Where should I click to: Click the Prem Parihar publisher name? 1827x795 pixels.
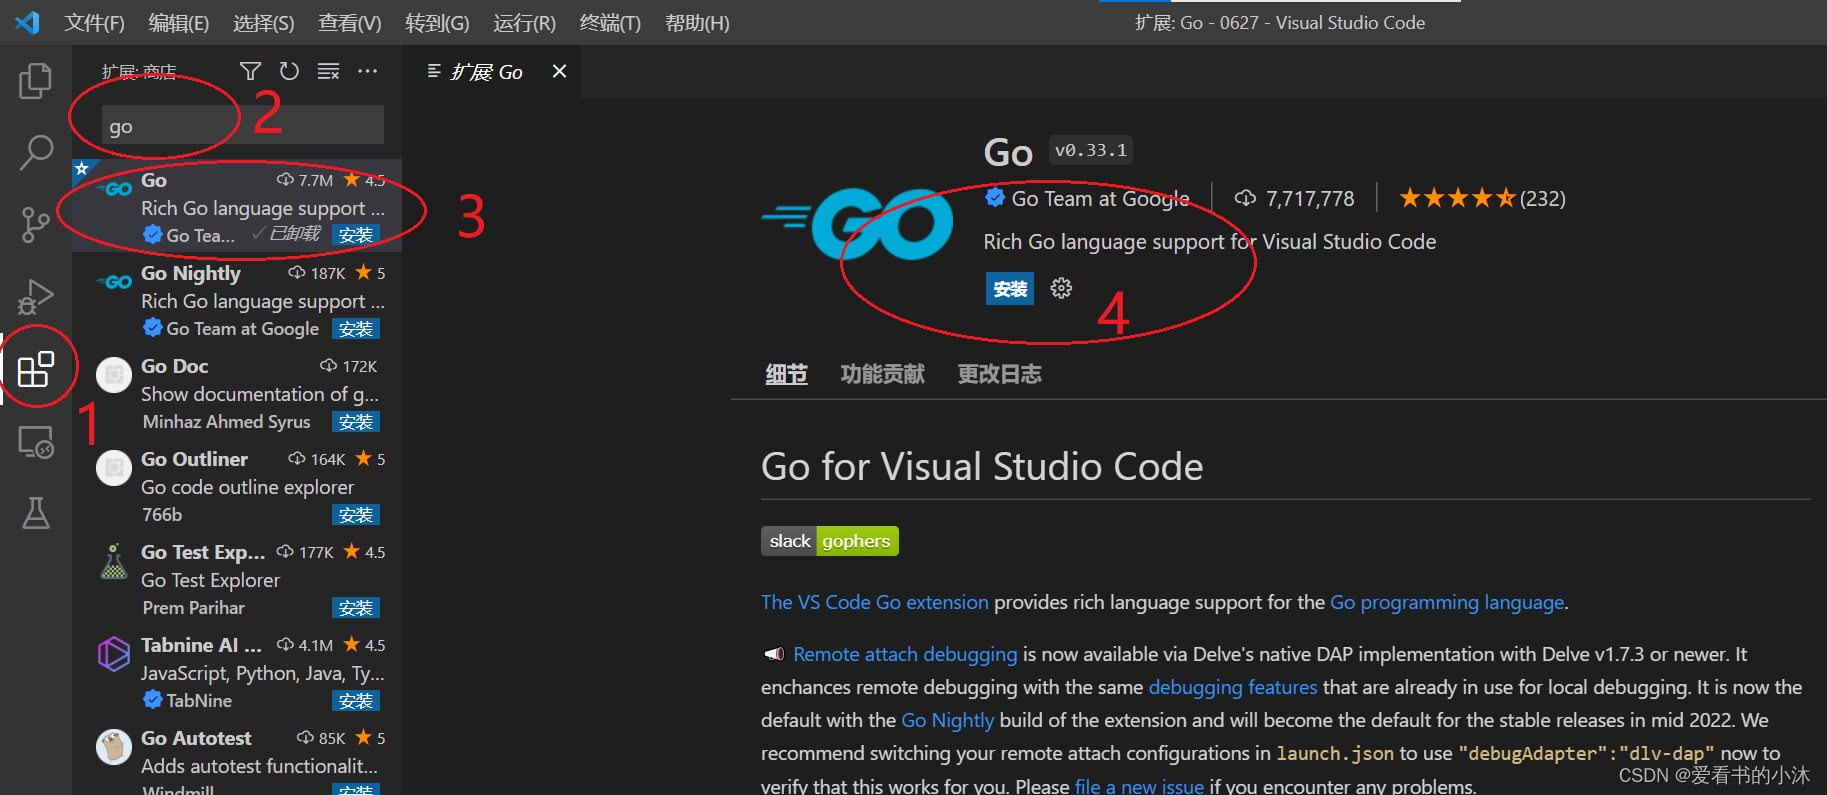click(193, 608)
